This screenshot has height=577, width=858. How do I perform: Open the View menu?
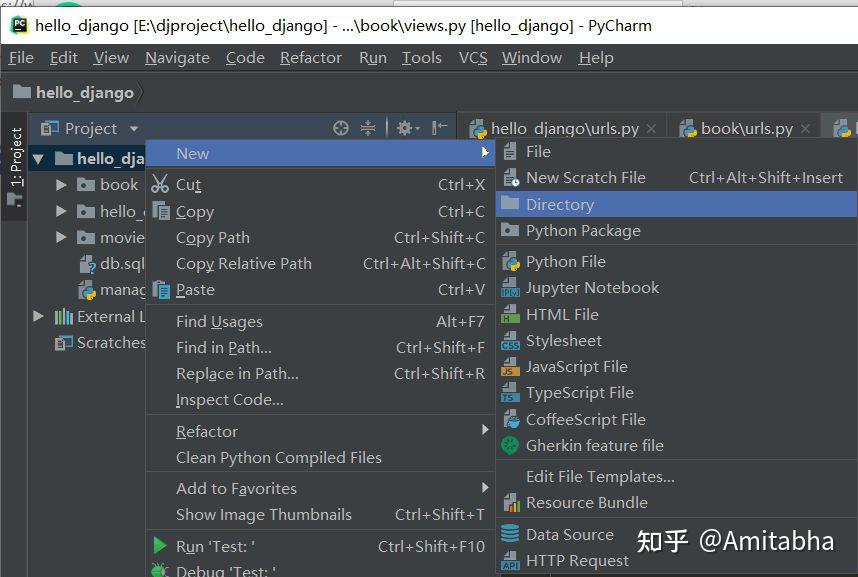pyautogui.click(x=111, y=57)
